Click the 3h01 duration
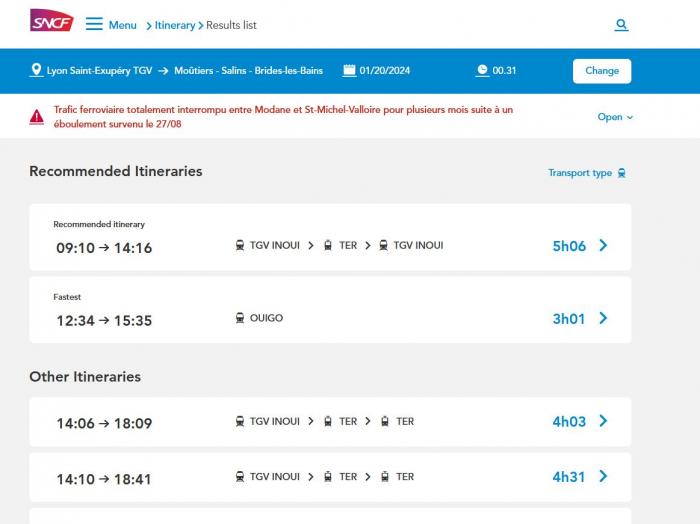Screen dimensions: 700x524 (569, 319)
